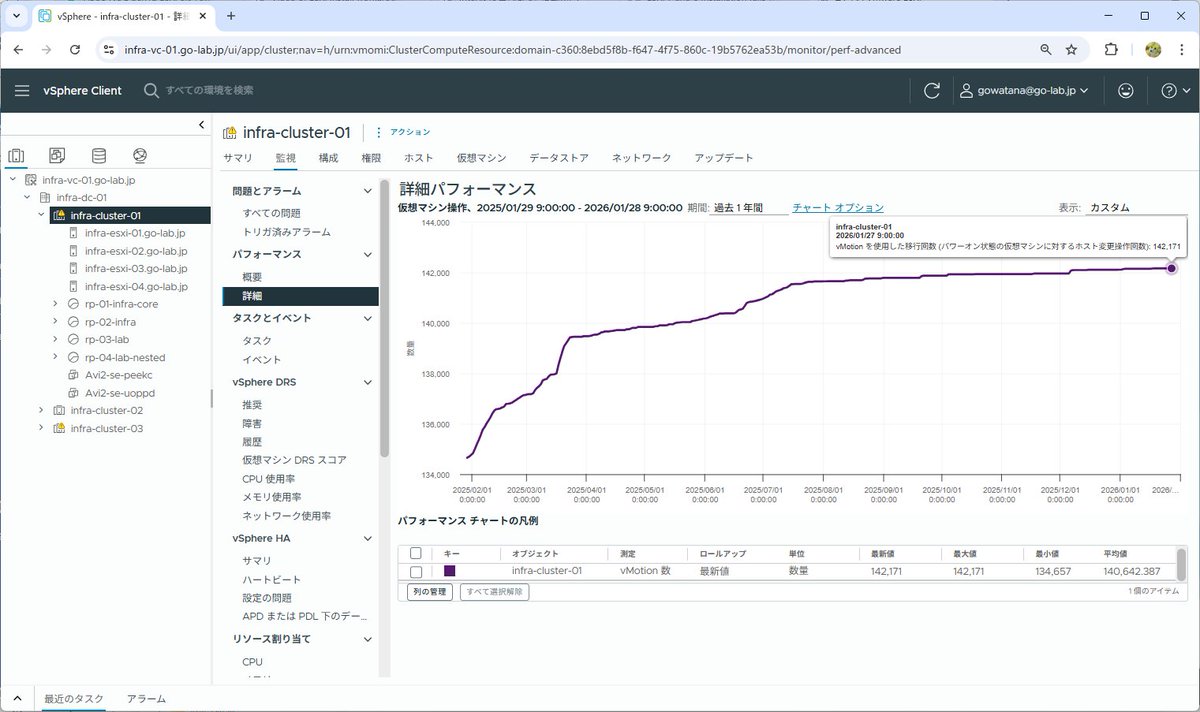Open the gowatana@go-lab.jp user menu
Viewport: 1200px width, 712px height.
1024,90
